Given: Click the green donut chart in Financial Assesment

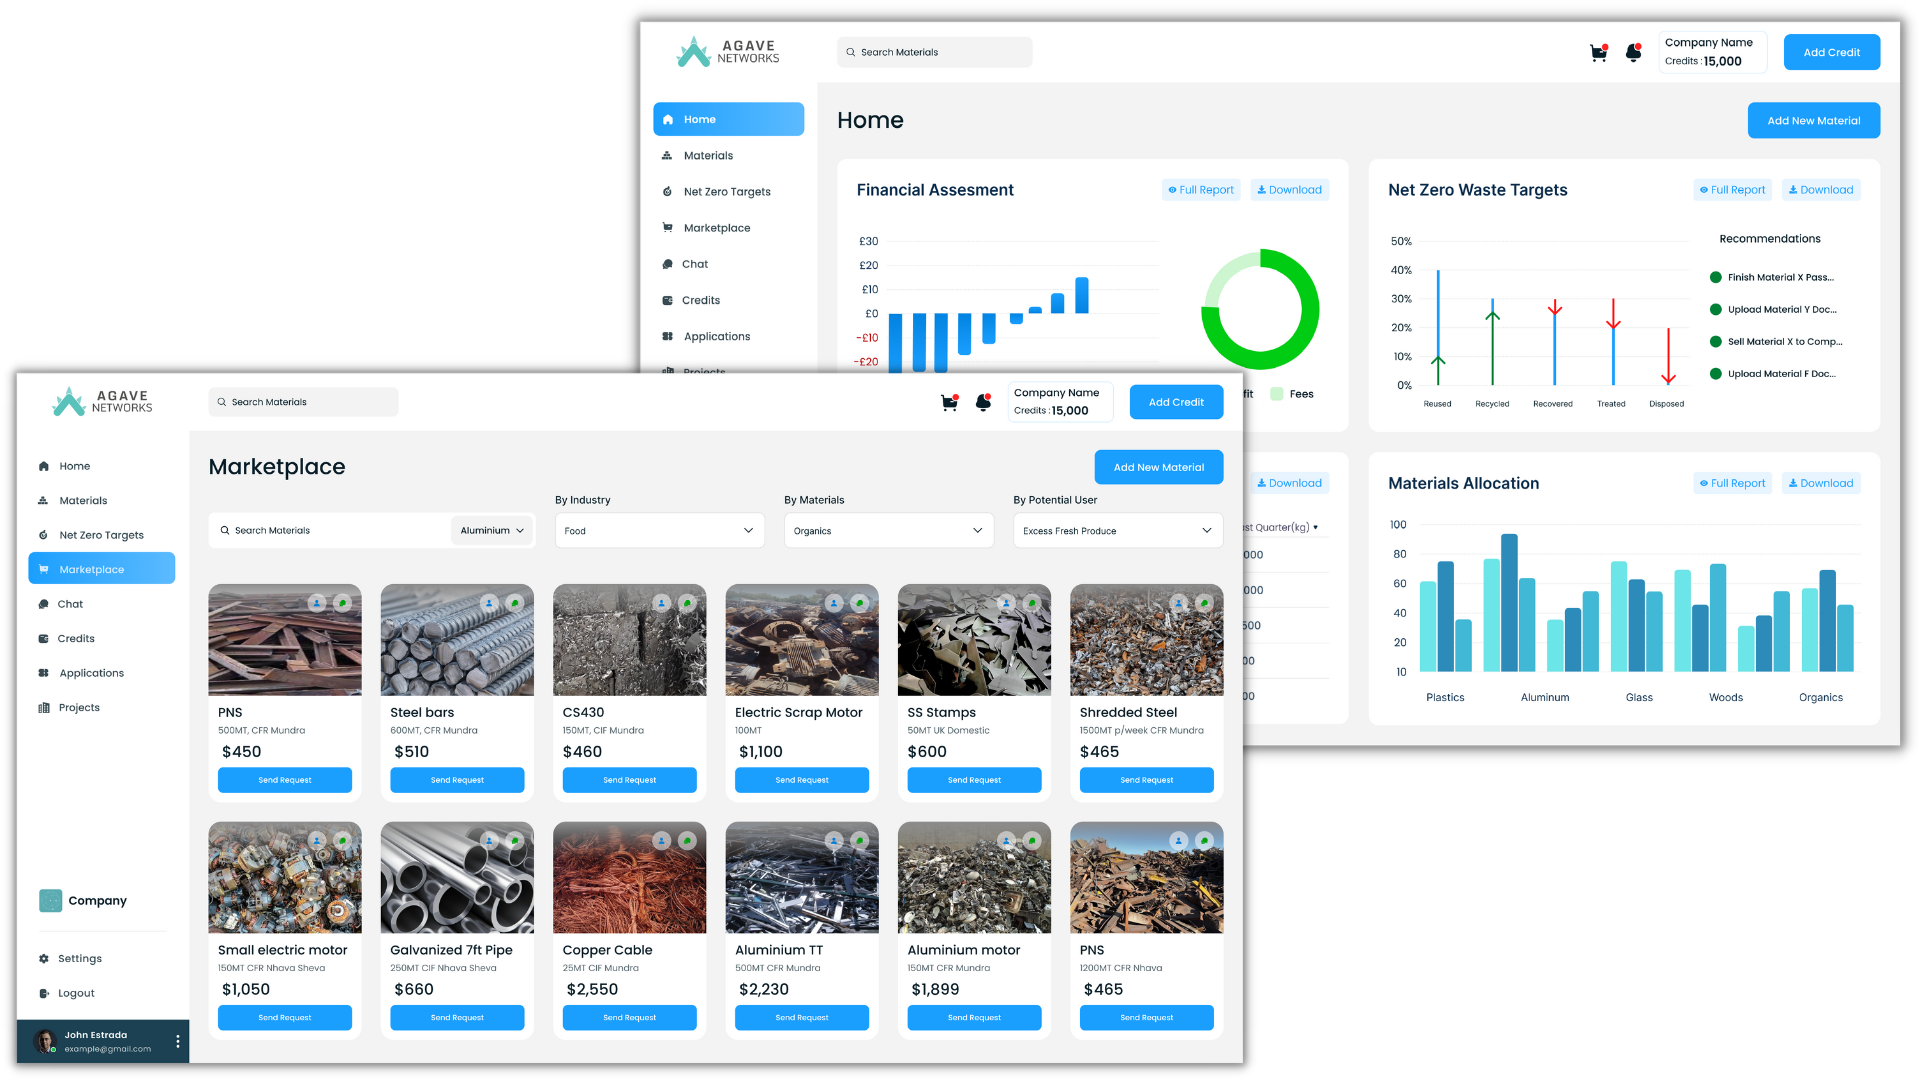Looking at the screenshot, I should (1261, 309).
